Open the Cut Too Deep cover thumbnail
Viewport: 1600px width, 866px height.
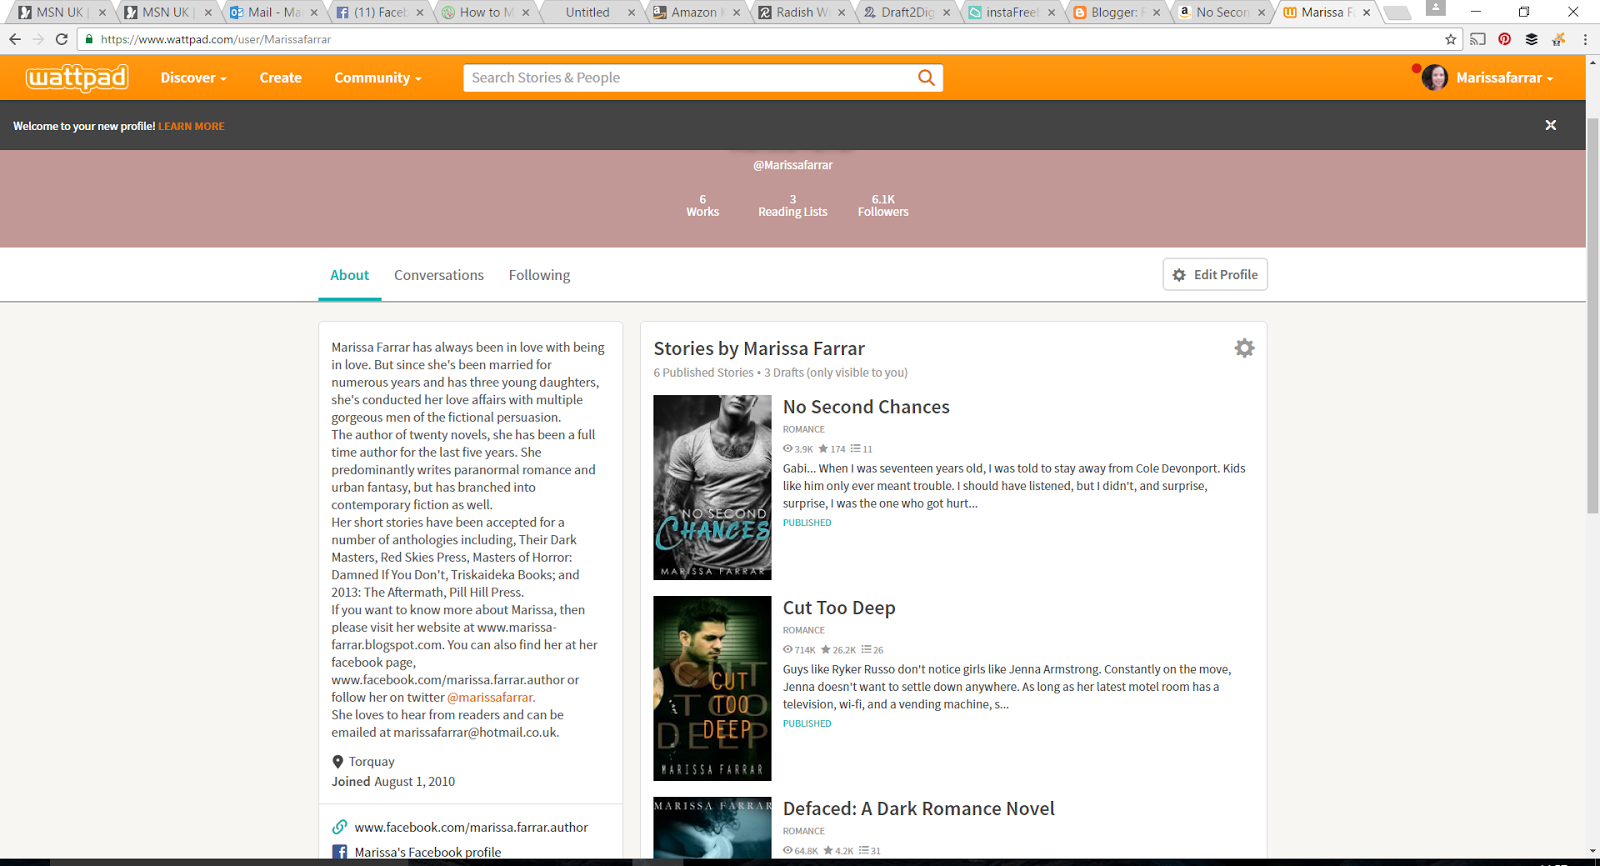(712, 688)
